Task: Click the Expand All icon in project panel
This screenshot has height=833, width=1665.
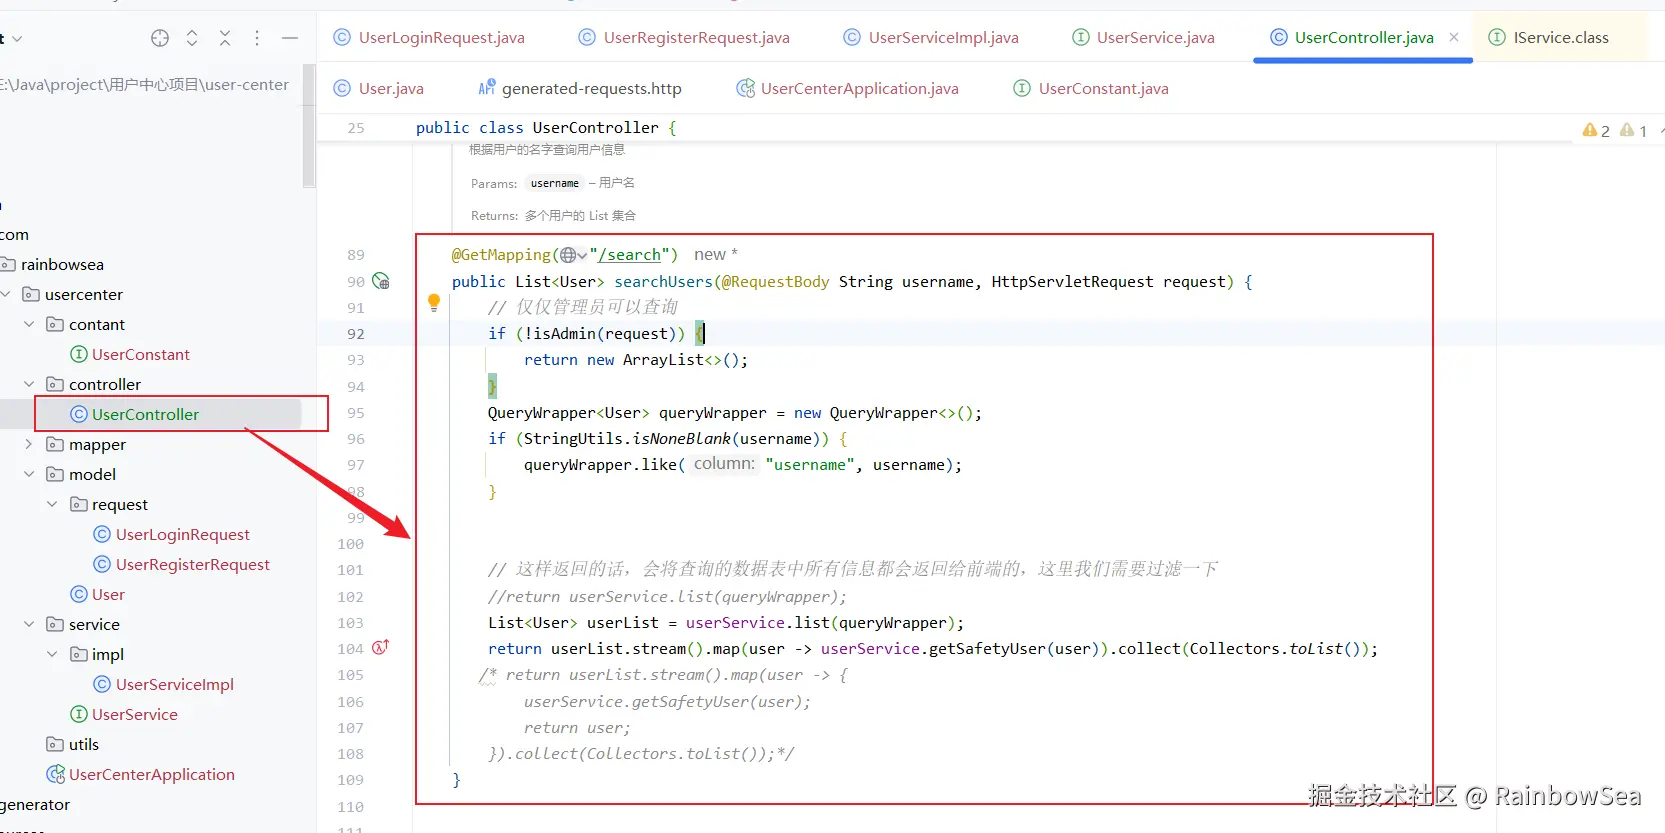Action: (x=192, y=38)
